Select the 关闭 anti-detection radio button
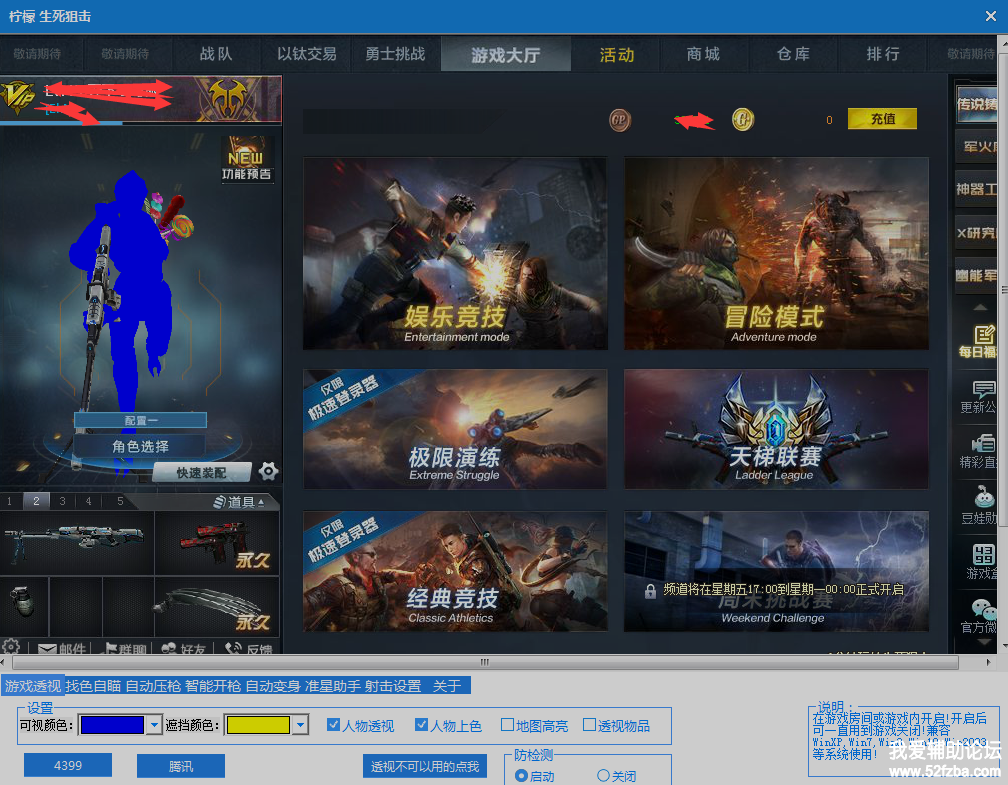This screenshot has width=1008, height=785. click(x=603, y=775)
